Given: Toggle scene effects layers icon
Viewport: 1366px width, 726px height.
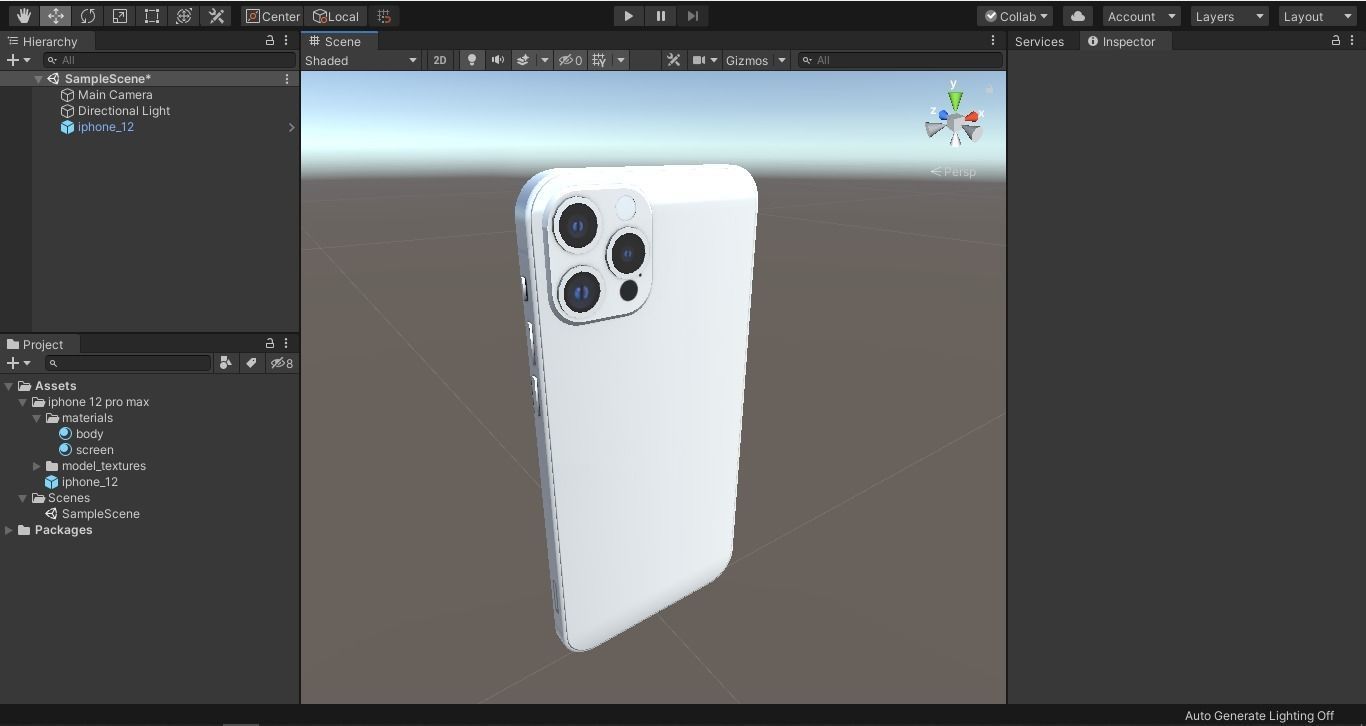Looking at the screenshot, I should click(522, 60).
